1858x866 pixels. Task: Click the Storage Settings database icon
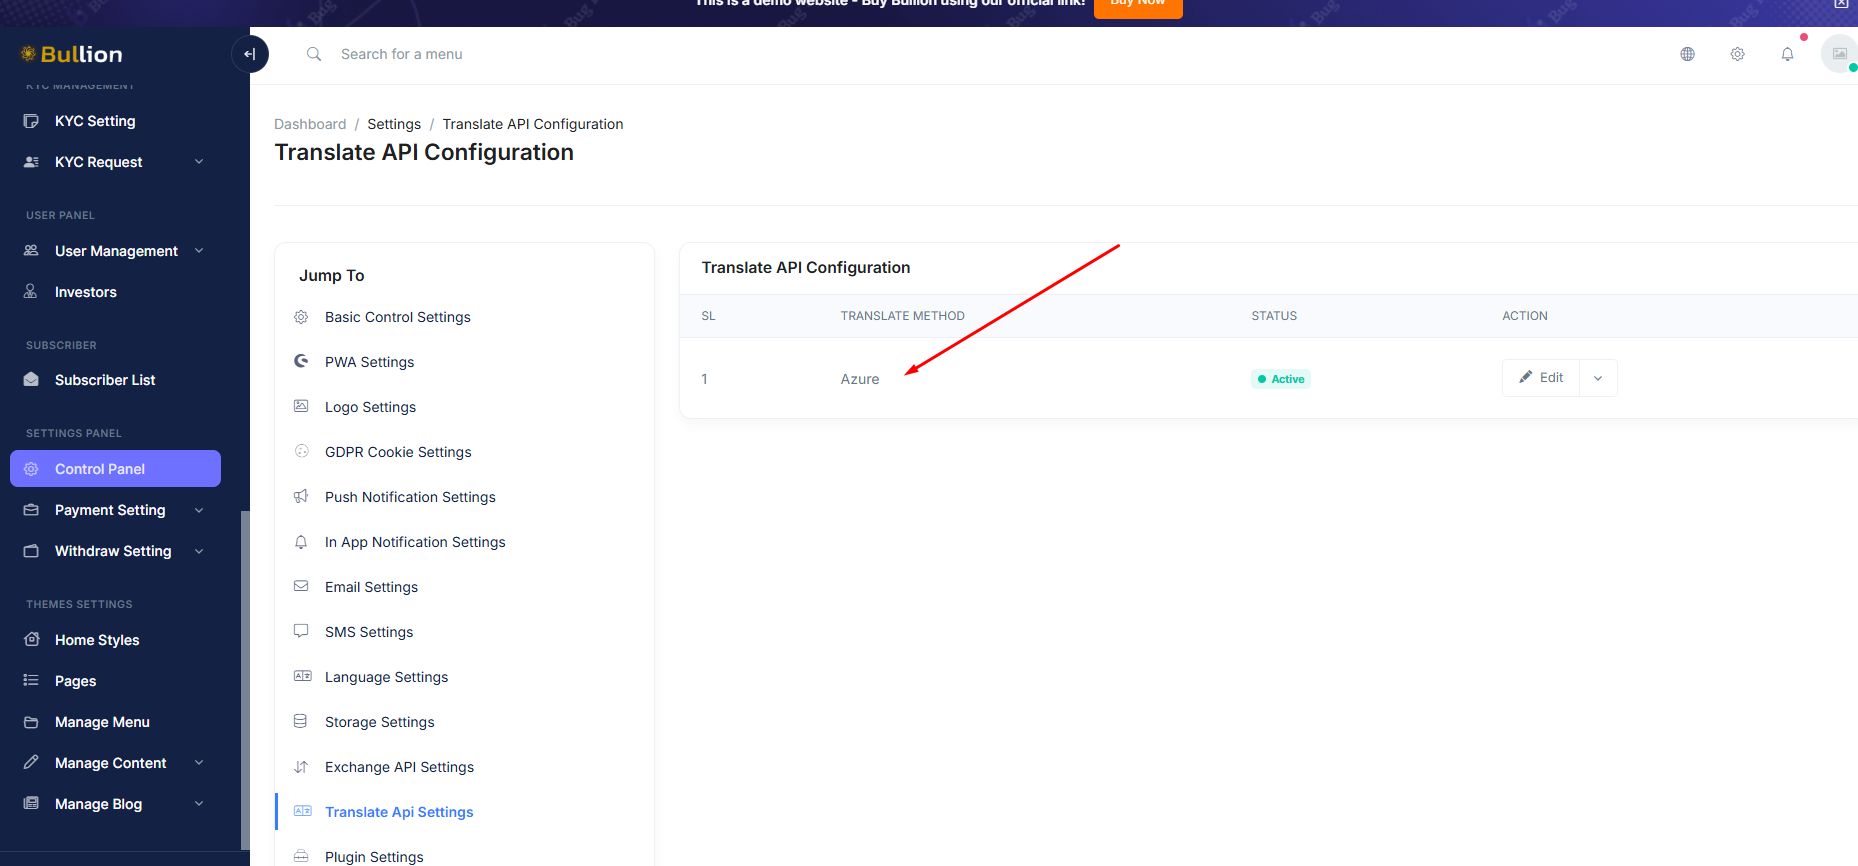coord(301,721)
